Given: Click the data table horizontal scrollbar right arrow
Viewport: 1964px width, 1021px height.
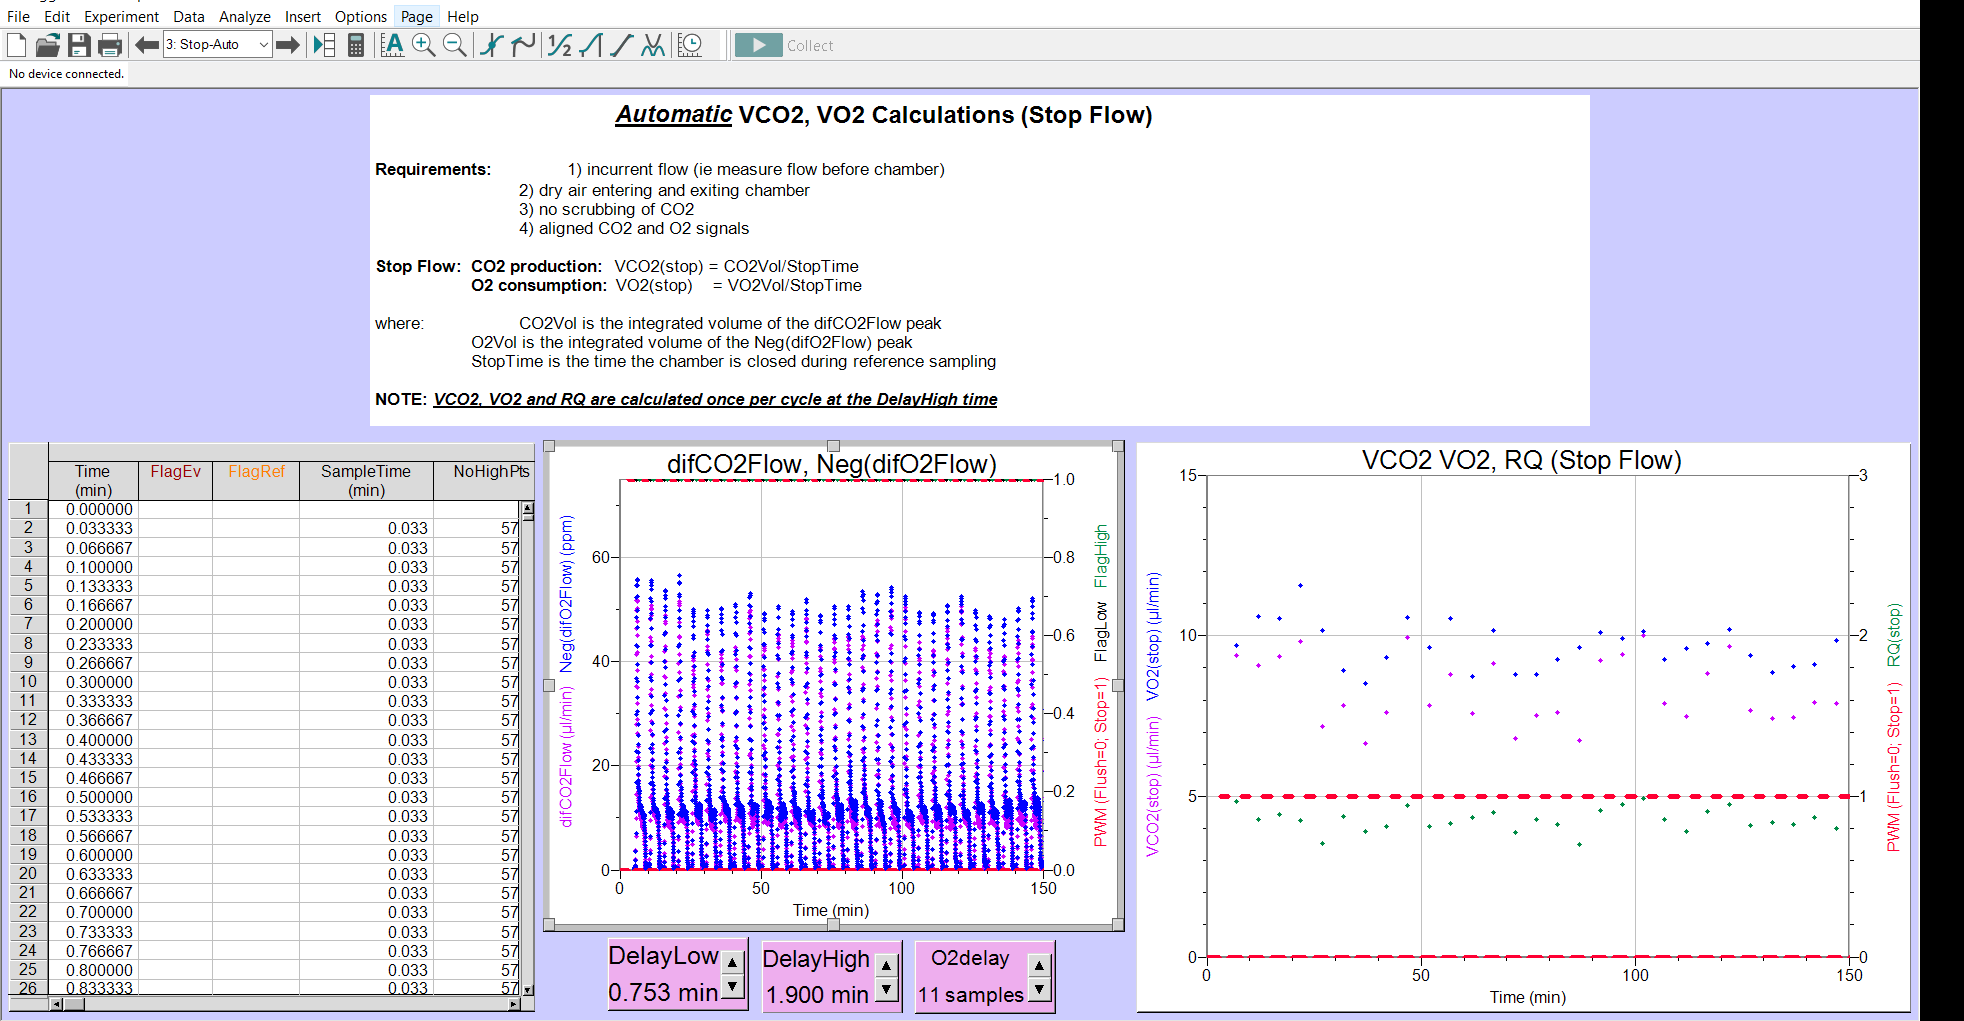Looking at the screenshot, I should (x=513, y=1004).
